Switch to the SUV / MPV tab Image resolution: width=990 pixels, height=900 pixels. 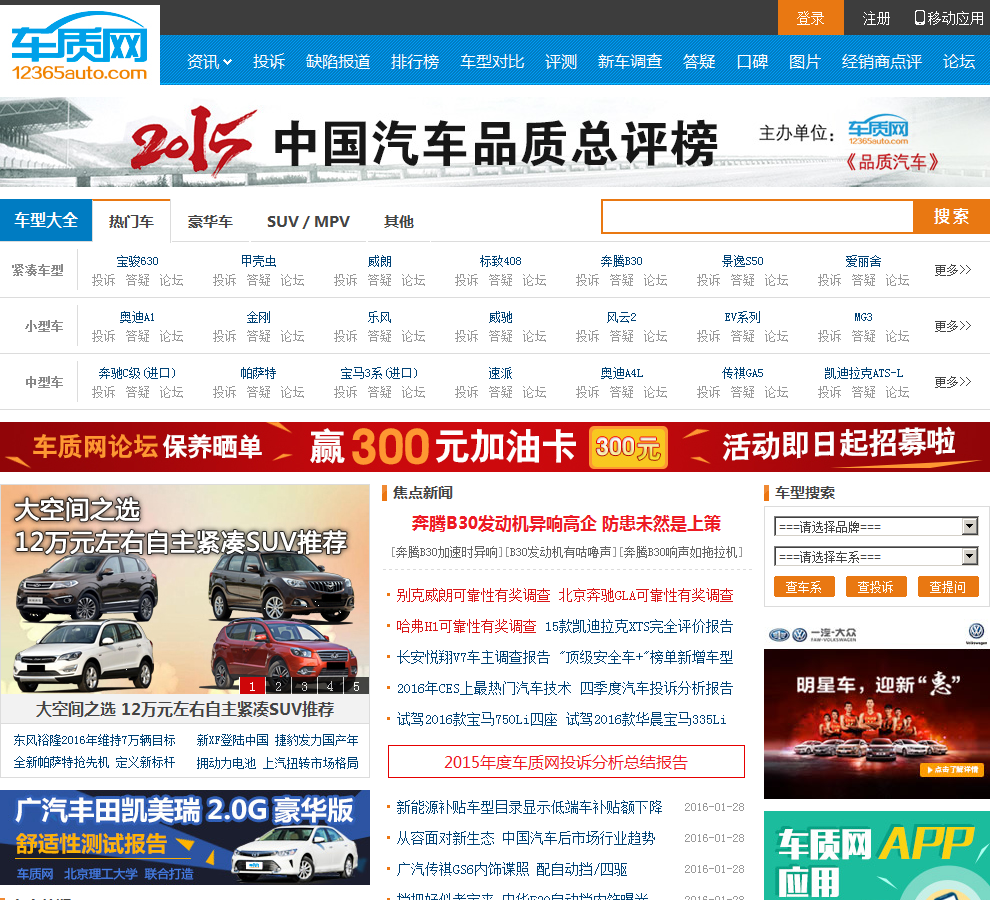308,221
